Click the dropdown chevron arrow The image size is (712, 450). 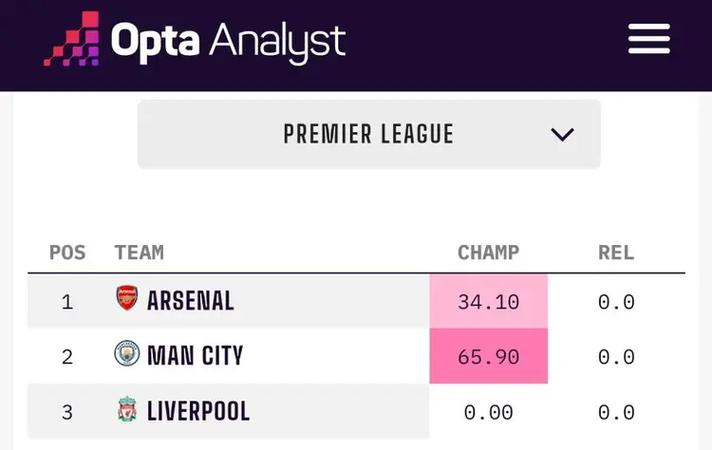[x=562, y=134]
